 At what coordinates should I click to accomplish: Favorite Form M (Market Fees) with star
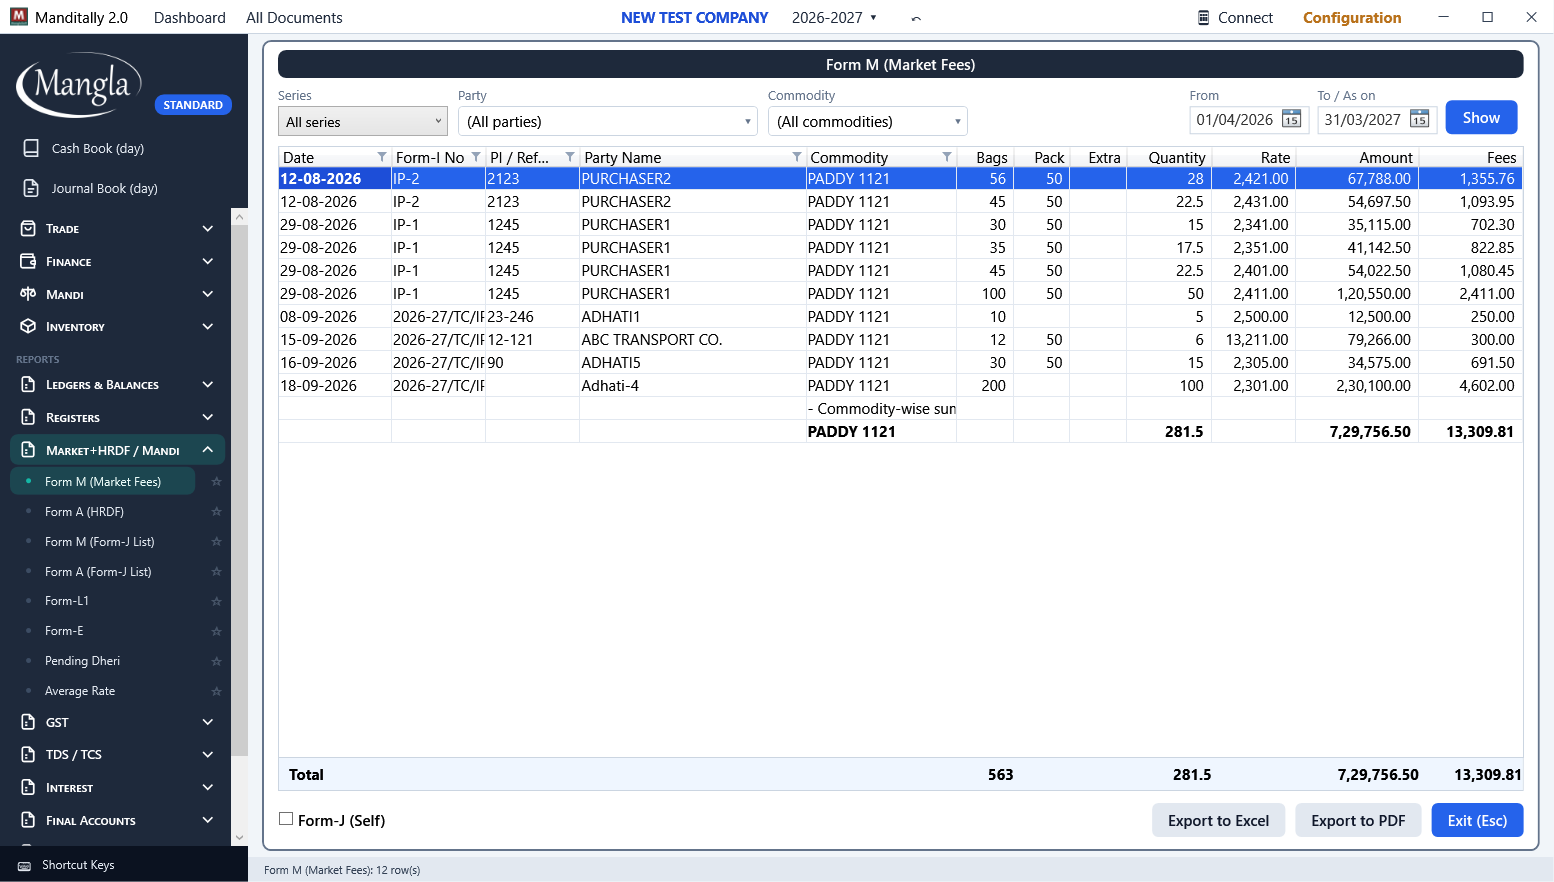click(216, 482)
